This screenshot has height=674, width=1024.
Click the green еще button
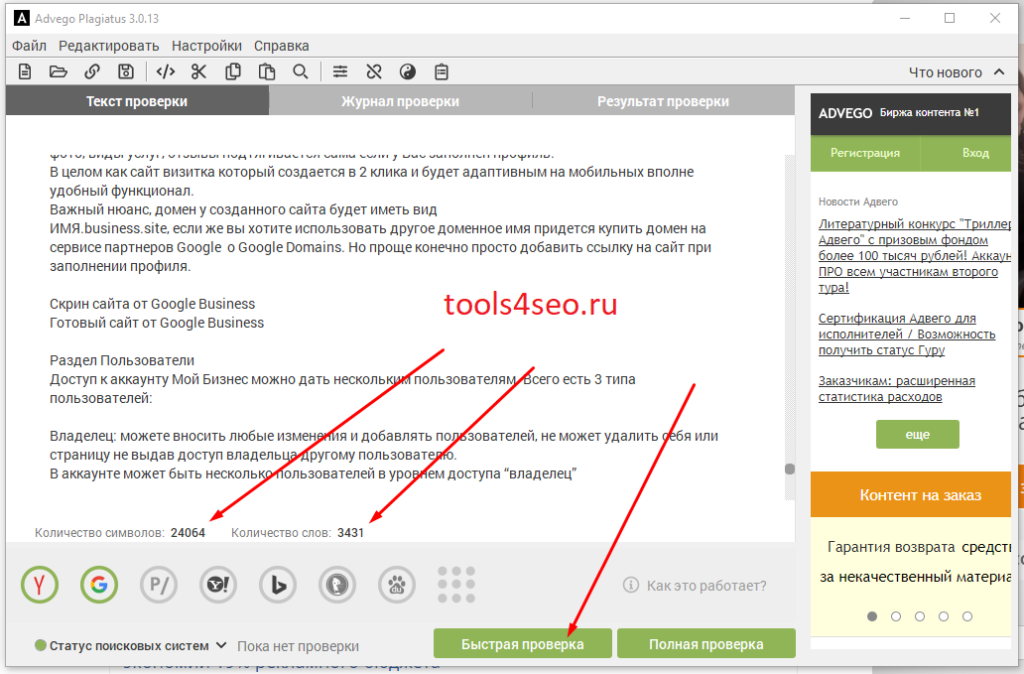(x=918, y=434)
